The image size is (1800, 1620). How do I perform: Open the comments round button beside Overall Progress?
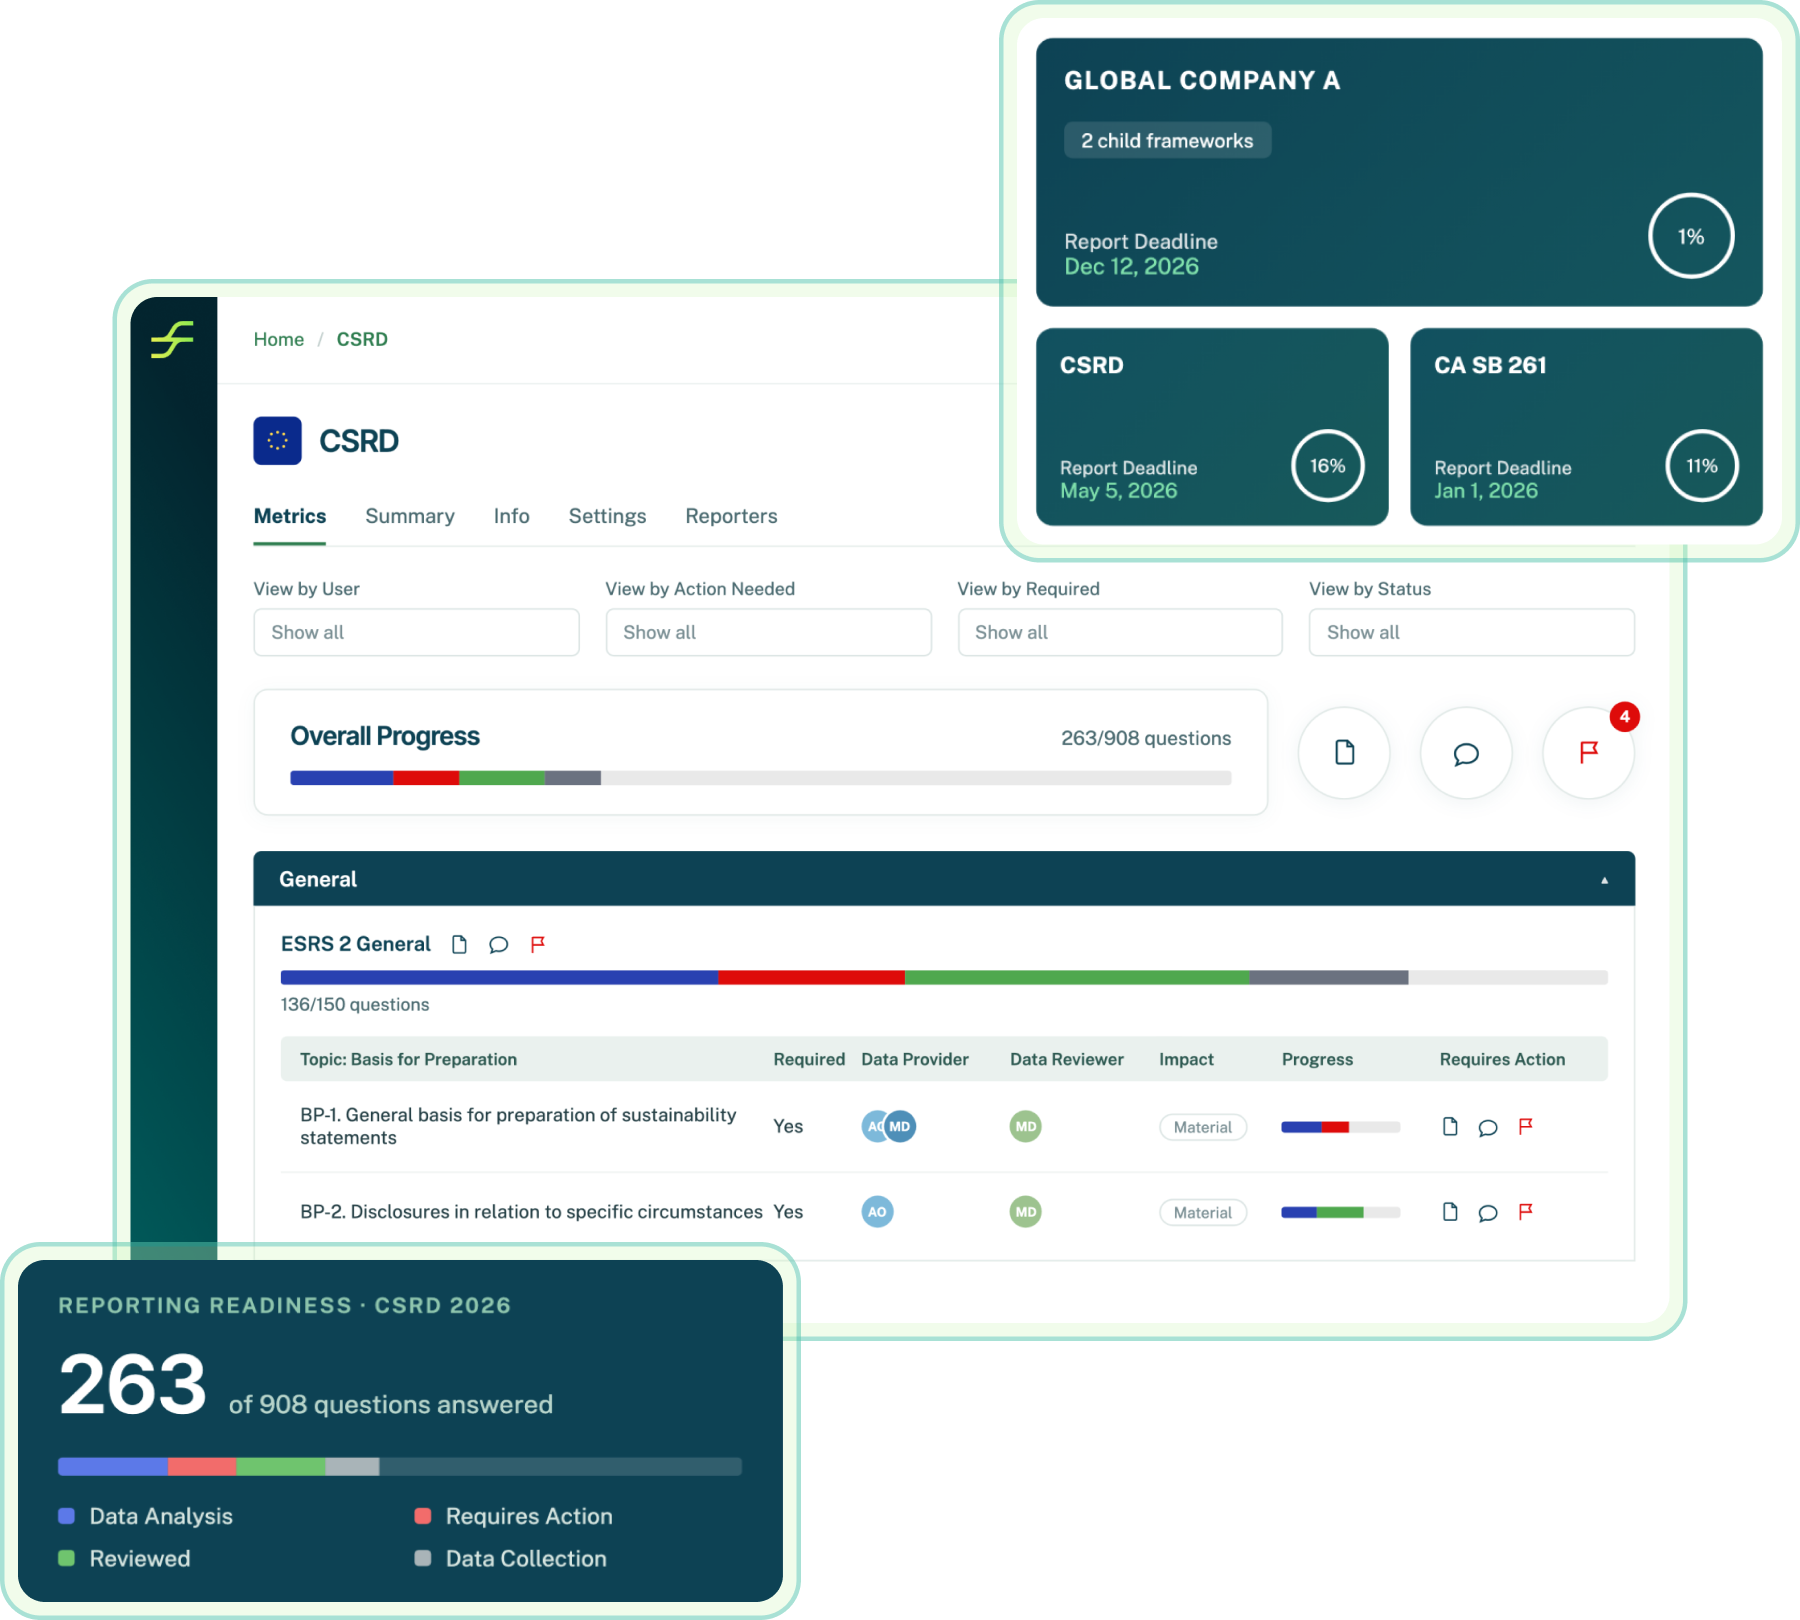pyautogui.click(x=1466, y=753)
